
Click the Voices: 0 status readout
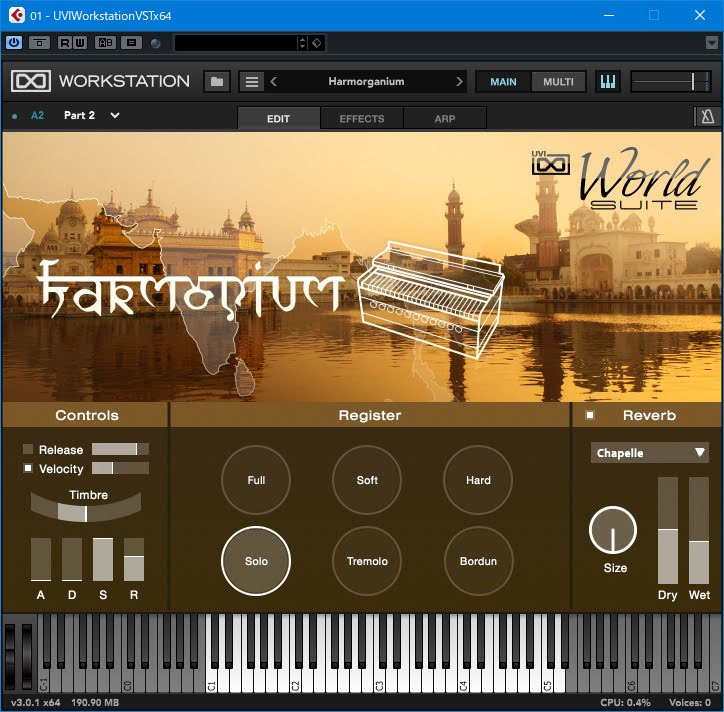point(690,702)
